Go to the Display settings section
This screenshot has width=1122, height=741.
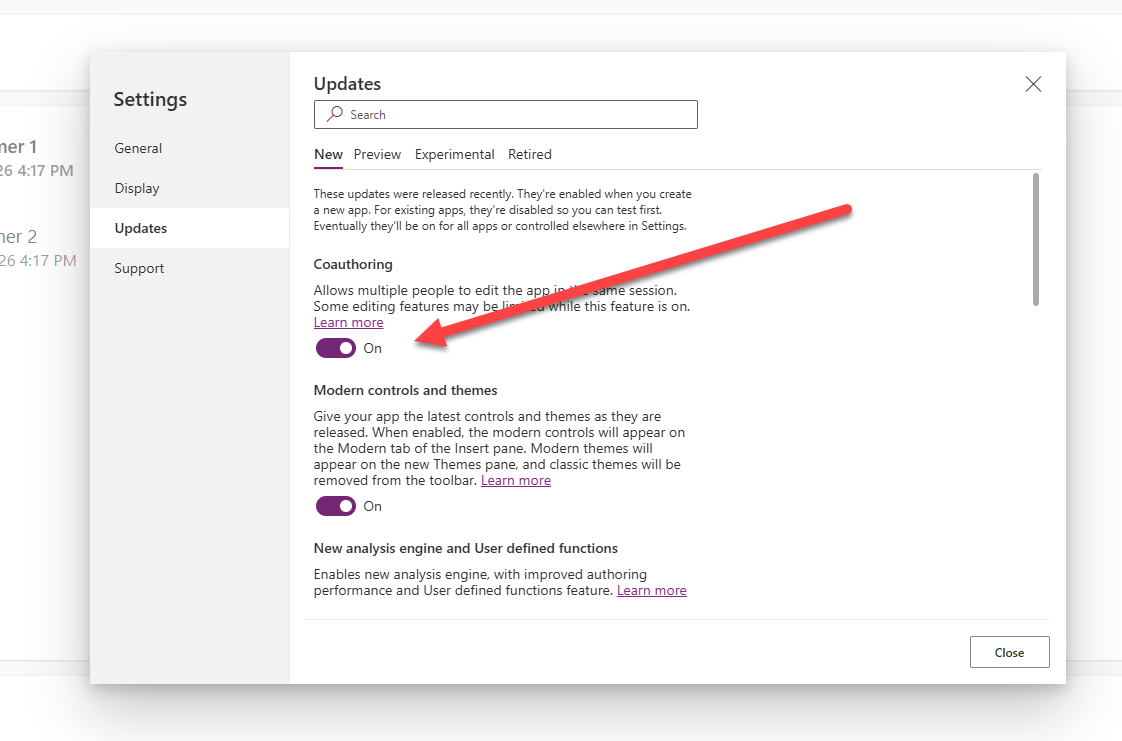pos(137,188)
